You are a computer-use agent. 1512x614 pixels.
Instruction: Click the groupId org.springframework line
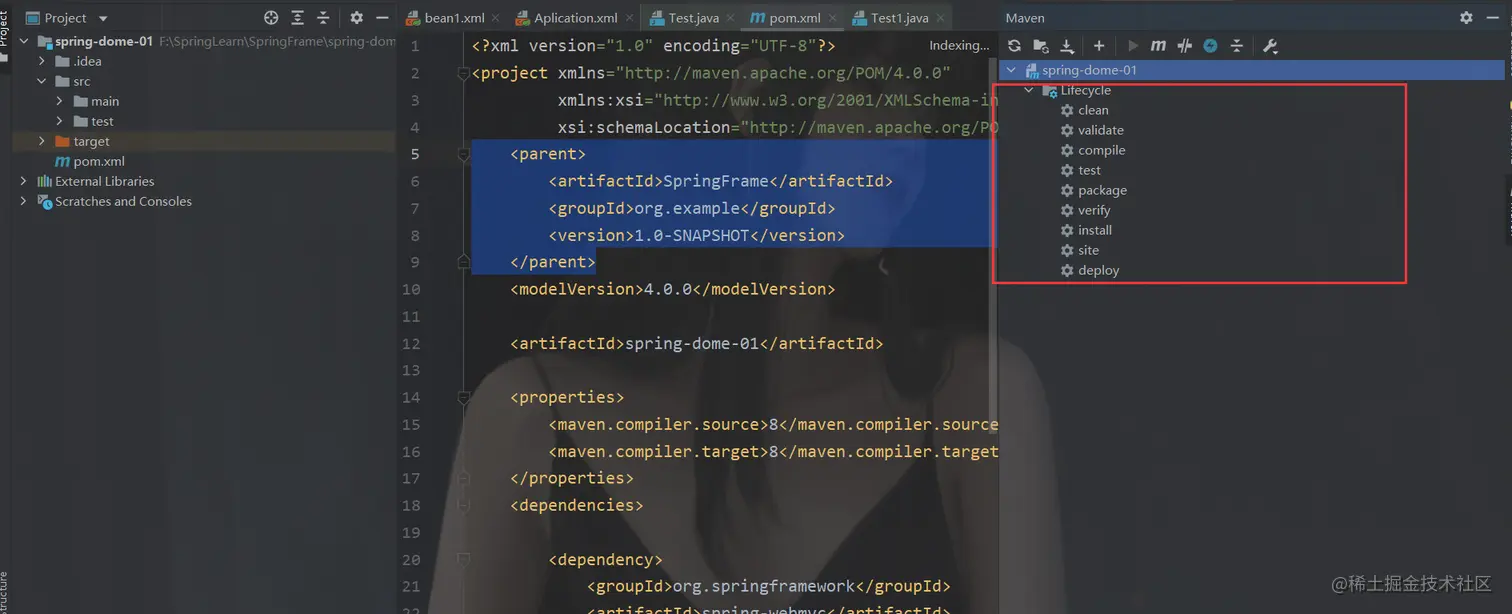coord(768,586)
